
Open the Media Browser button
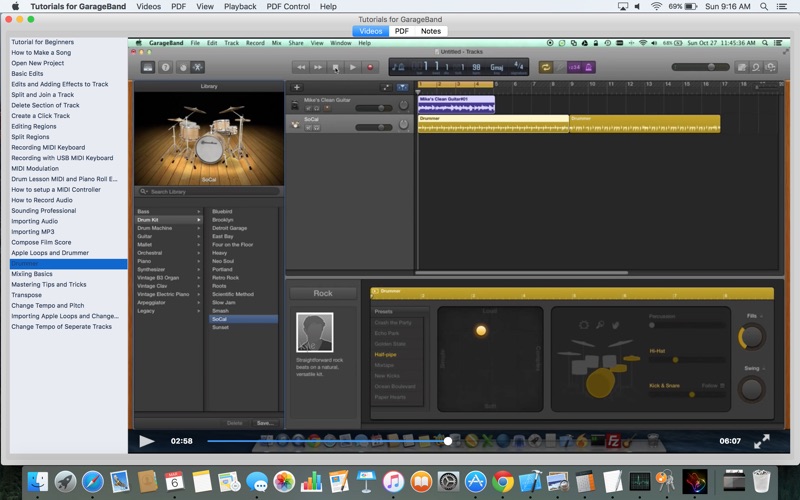tap(770, 67)
